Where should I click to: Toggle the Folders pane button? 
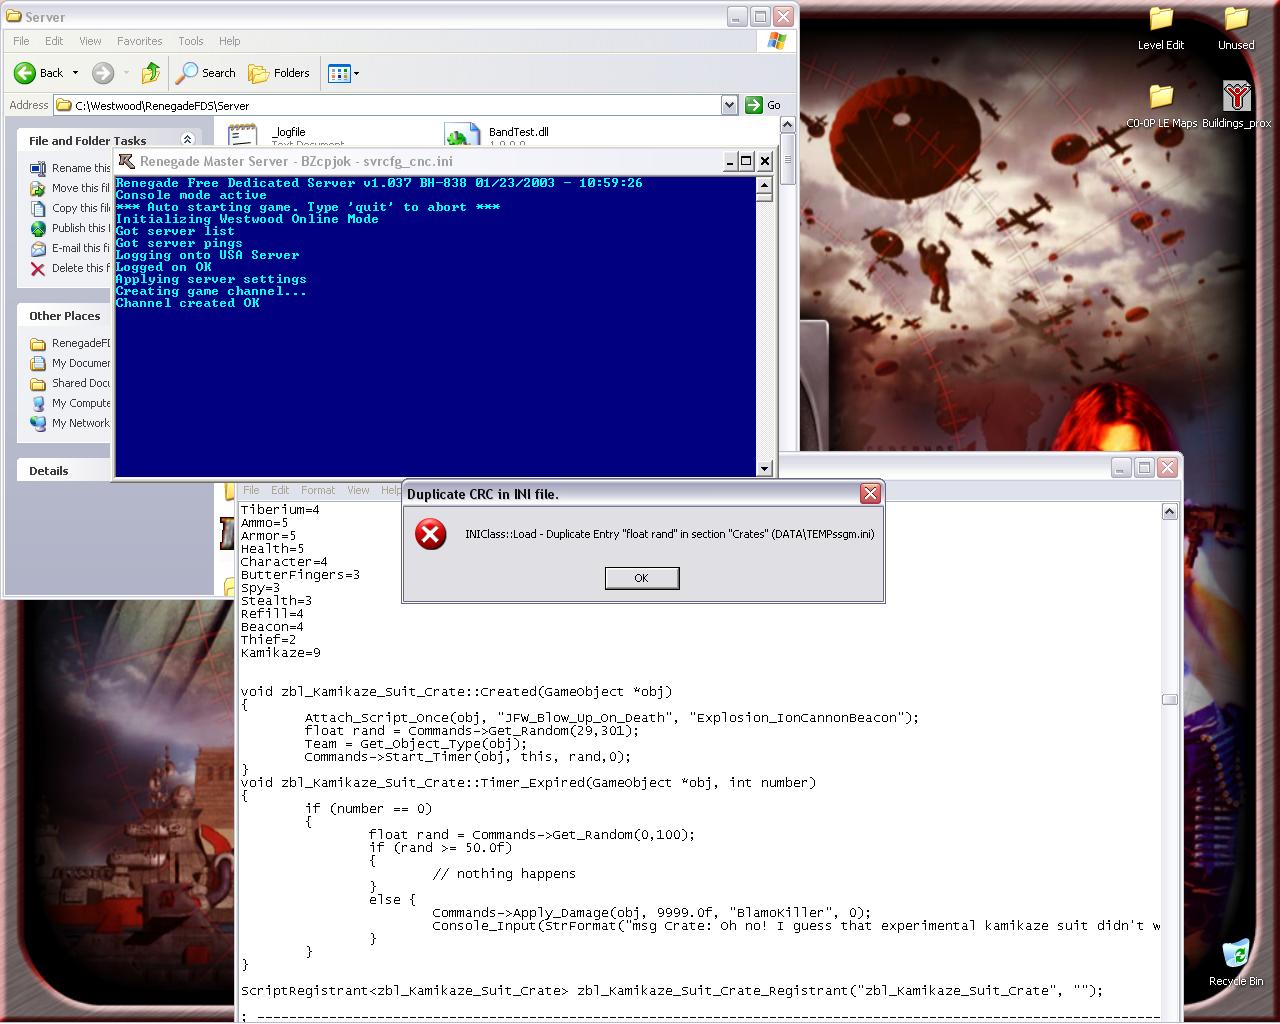tap(279, 73)
